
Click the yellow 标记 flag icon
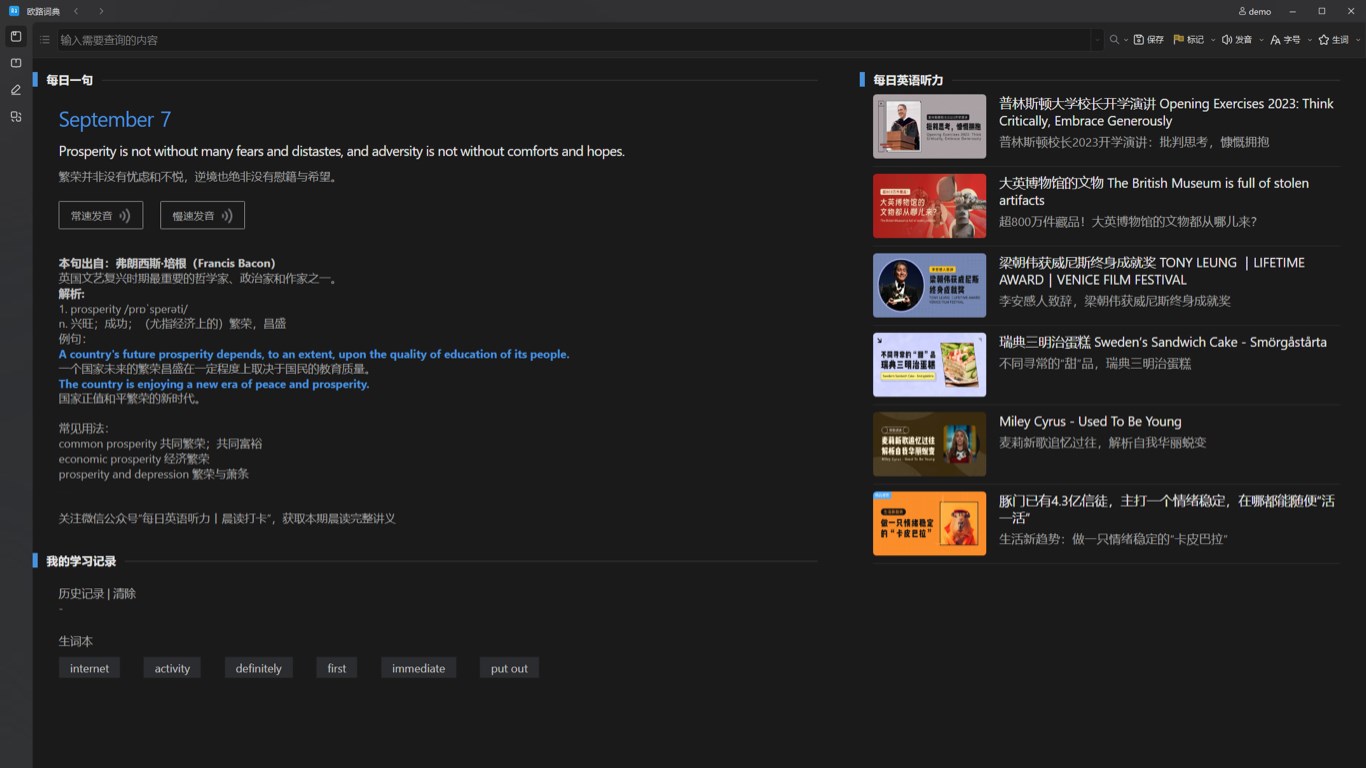pyautogui.click(x=1179, y=39)
